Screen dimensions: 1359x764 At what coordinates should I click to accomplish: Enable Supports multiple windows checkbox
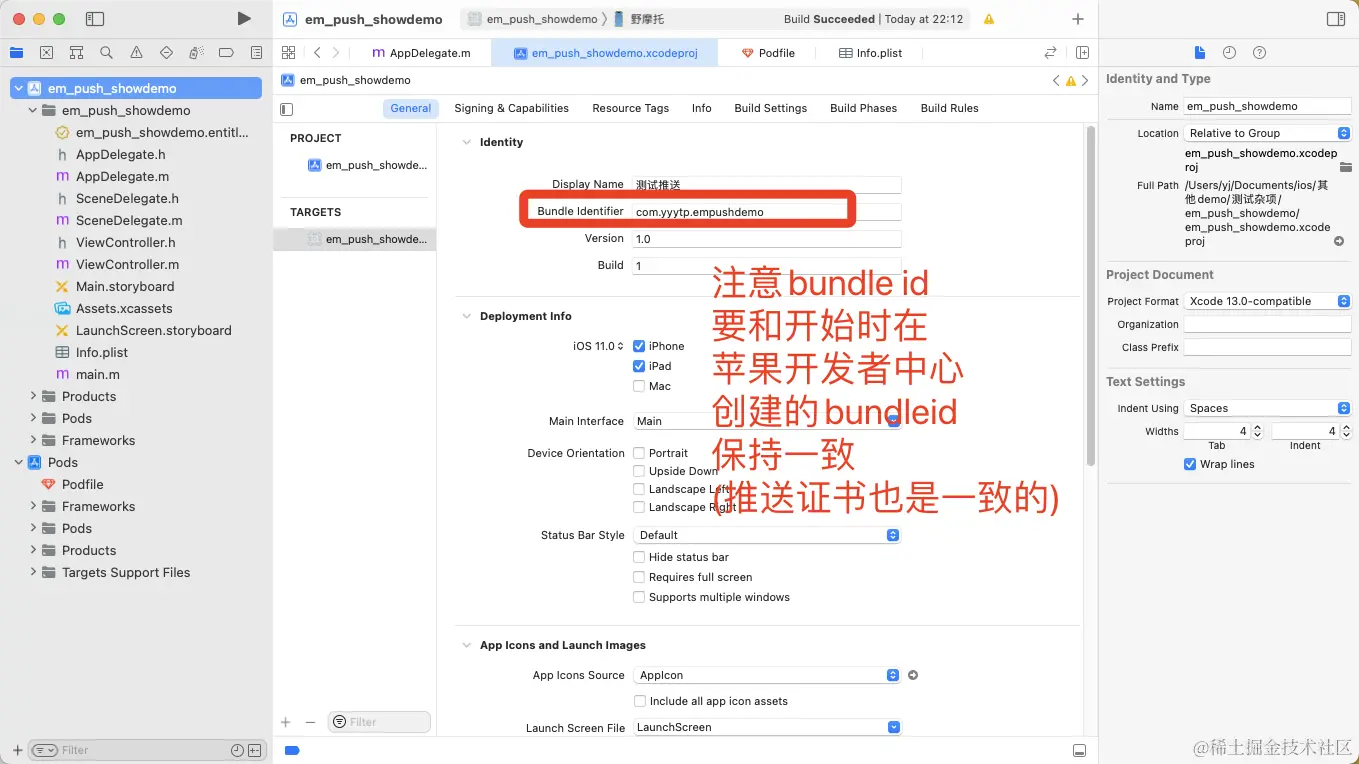coord(639,597)
